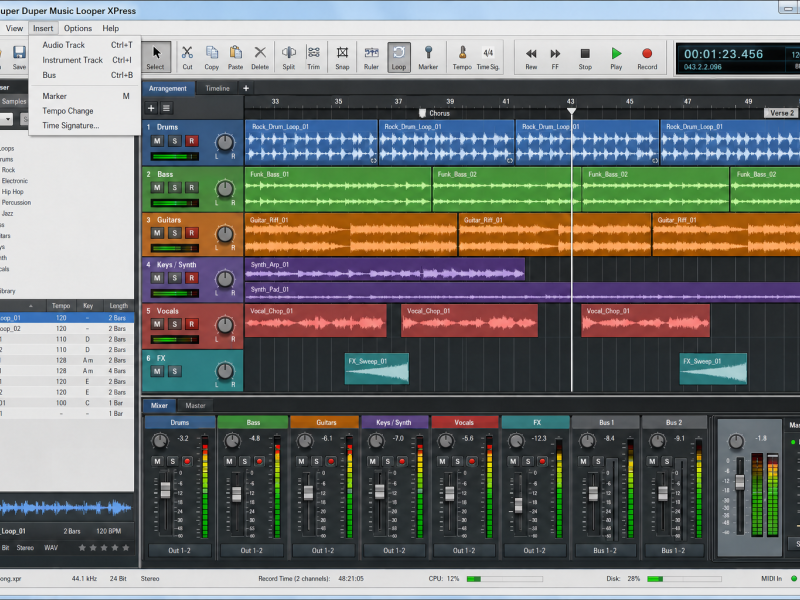Open the Tempo metronome tool
This screenshot has width=800, height=600.
[462, 58]
